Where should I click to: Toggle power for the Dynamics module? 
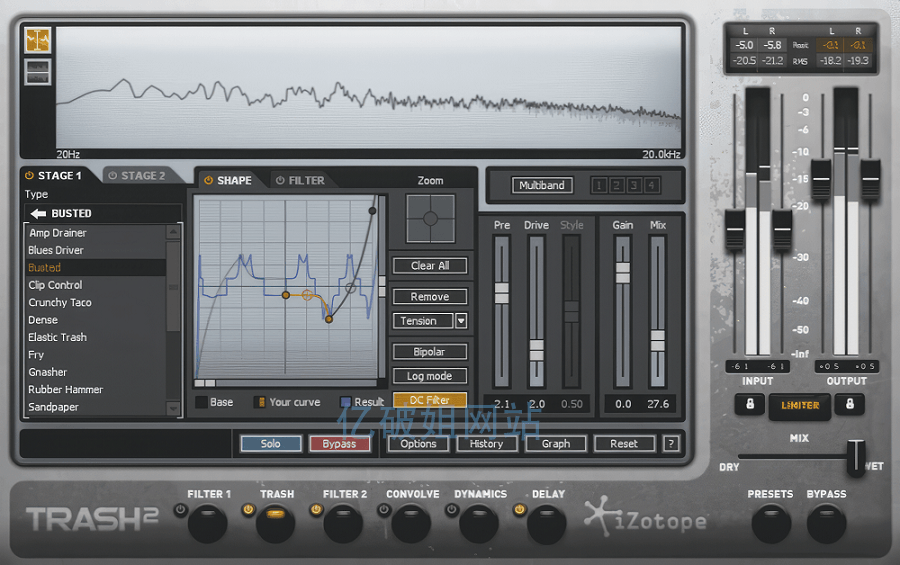pos(451,510)
